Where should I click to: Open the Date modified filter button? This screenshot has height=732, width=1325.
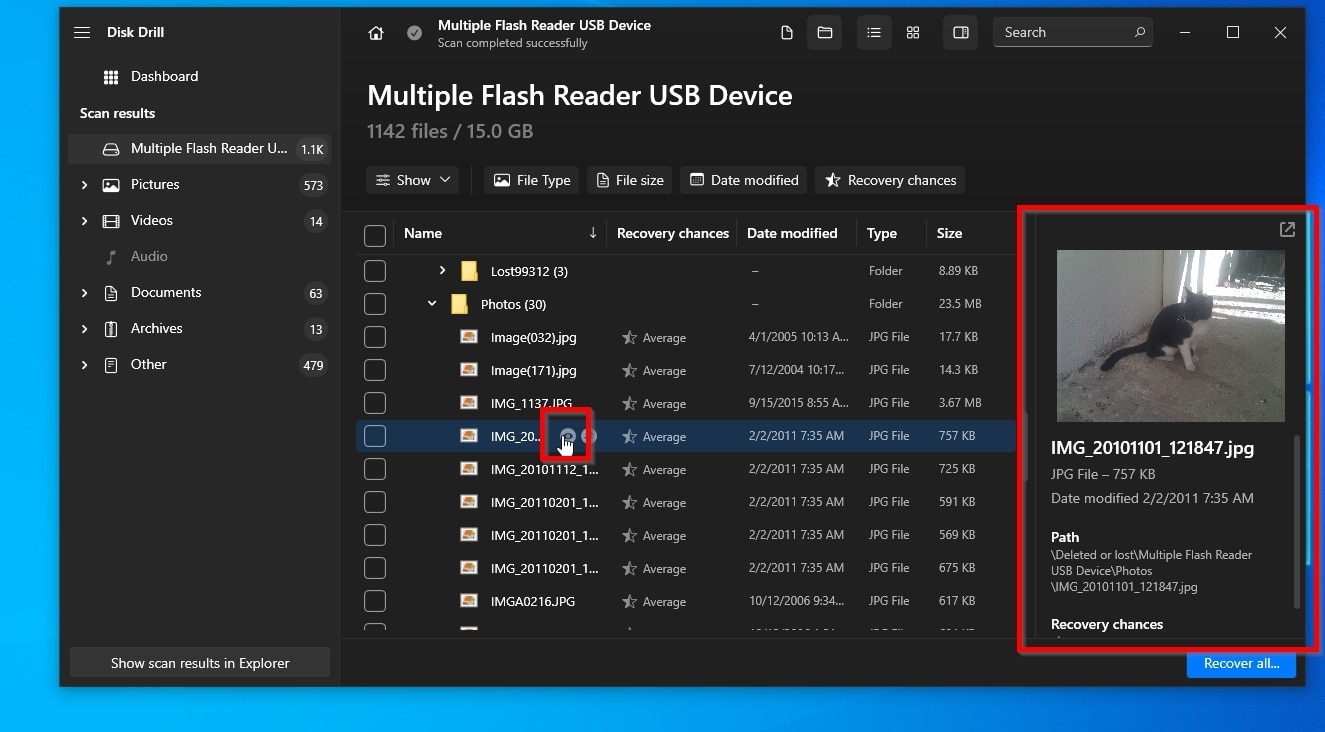[x=745, y=180]
